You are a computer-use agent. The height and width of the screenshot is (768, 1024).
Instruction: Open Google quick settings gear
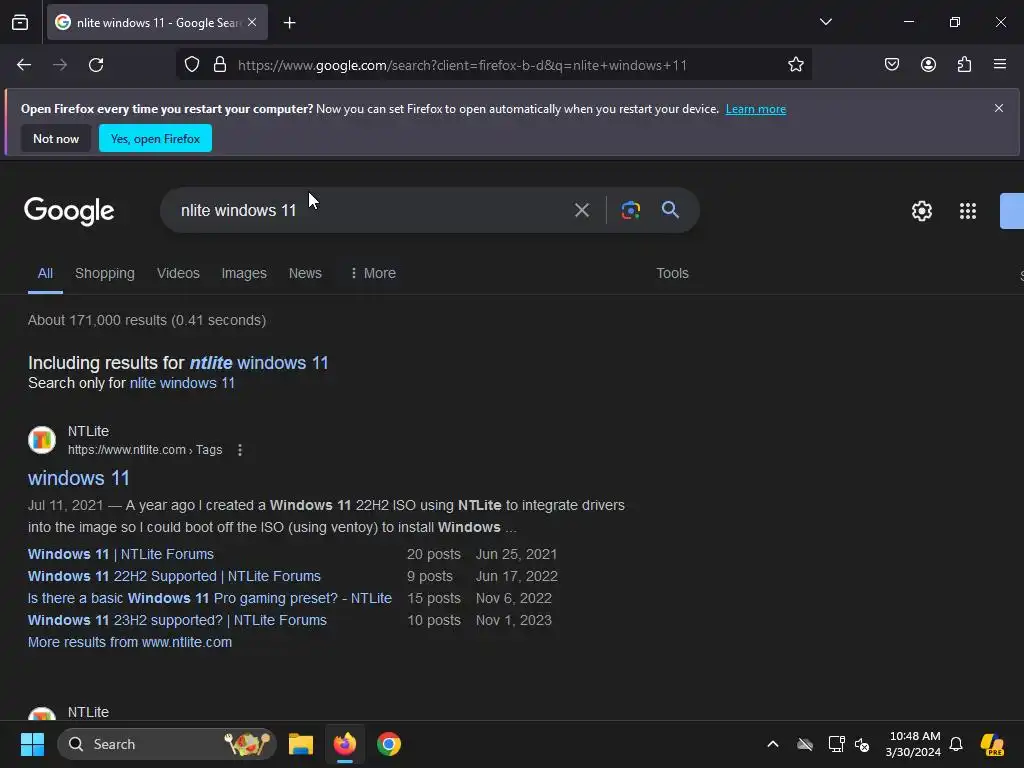pos(921,211)
